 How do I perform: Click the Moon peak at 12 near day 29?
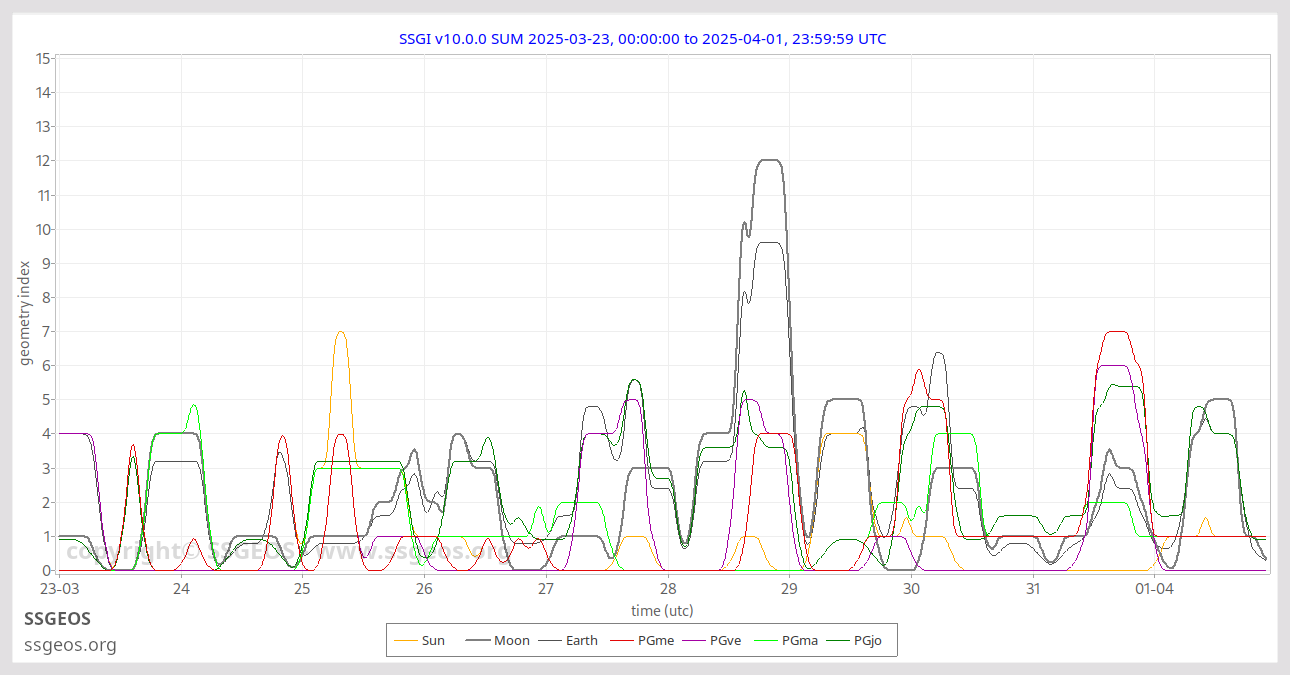coord(769,160)
